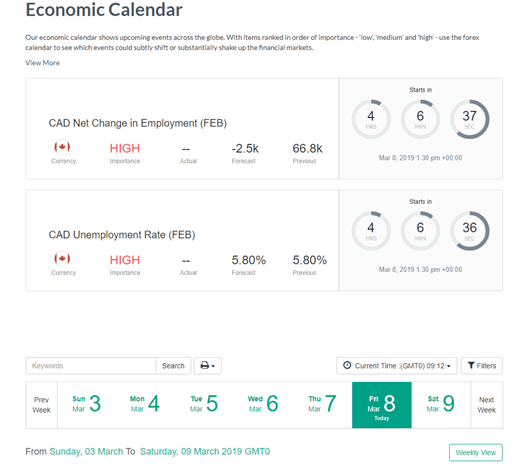The width and height of the screenshot is (516, 464).
Task: Expand the View More description link
Action: (42, 63)
